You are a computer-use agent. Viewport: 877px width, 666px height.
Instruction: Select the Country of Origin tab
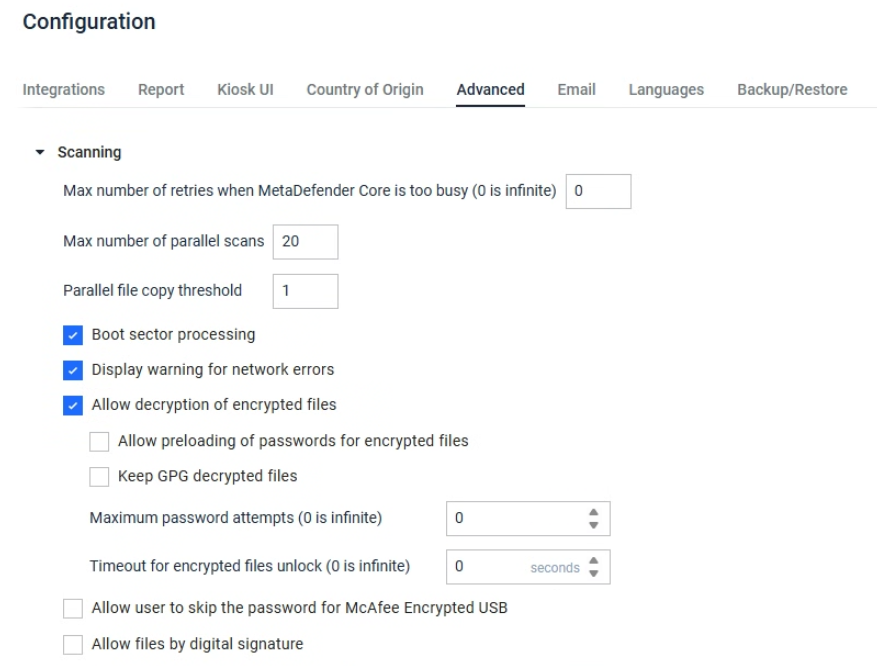[364, 90]
